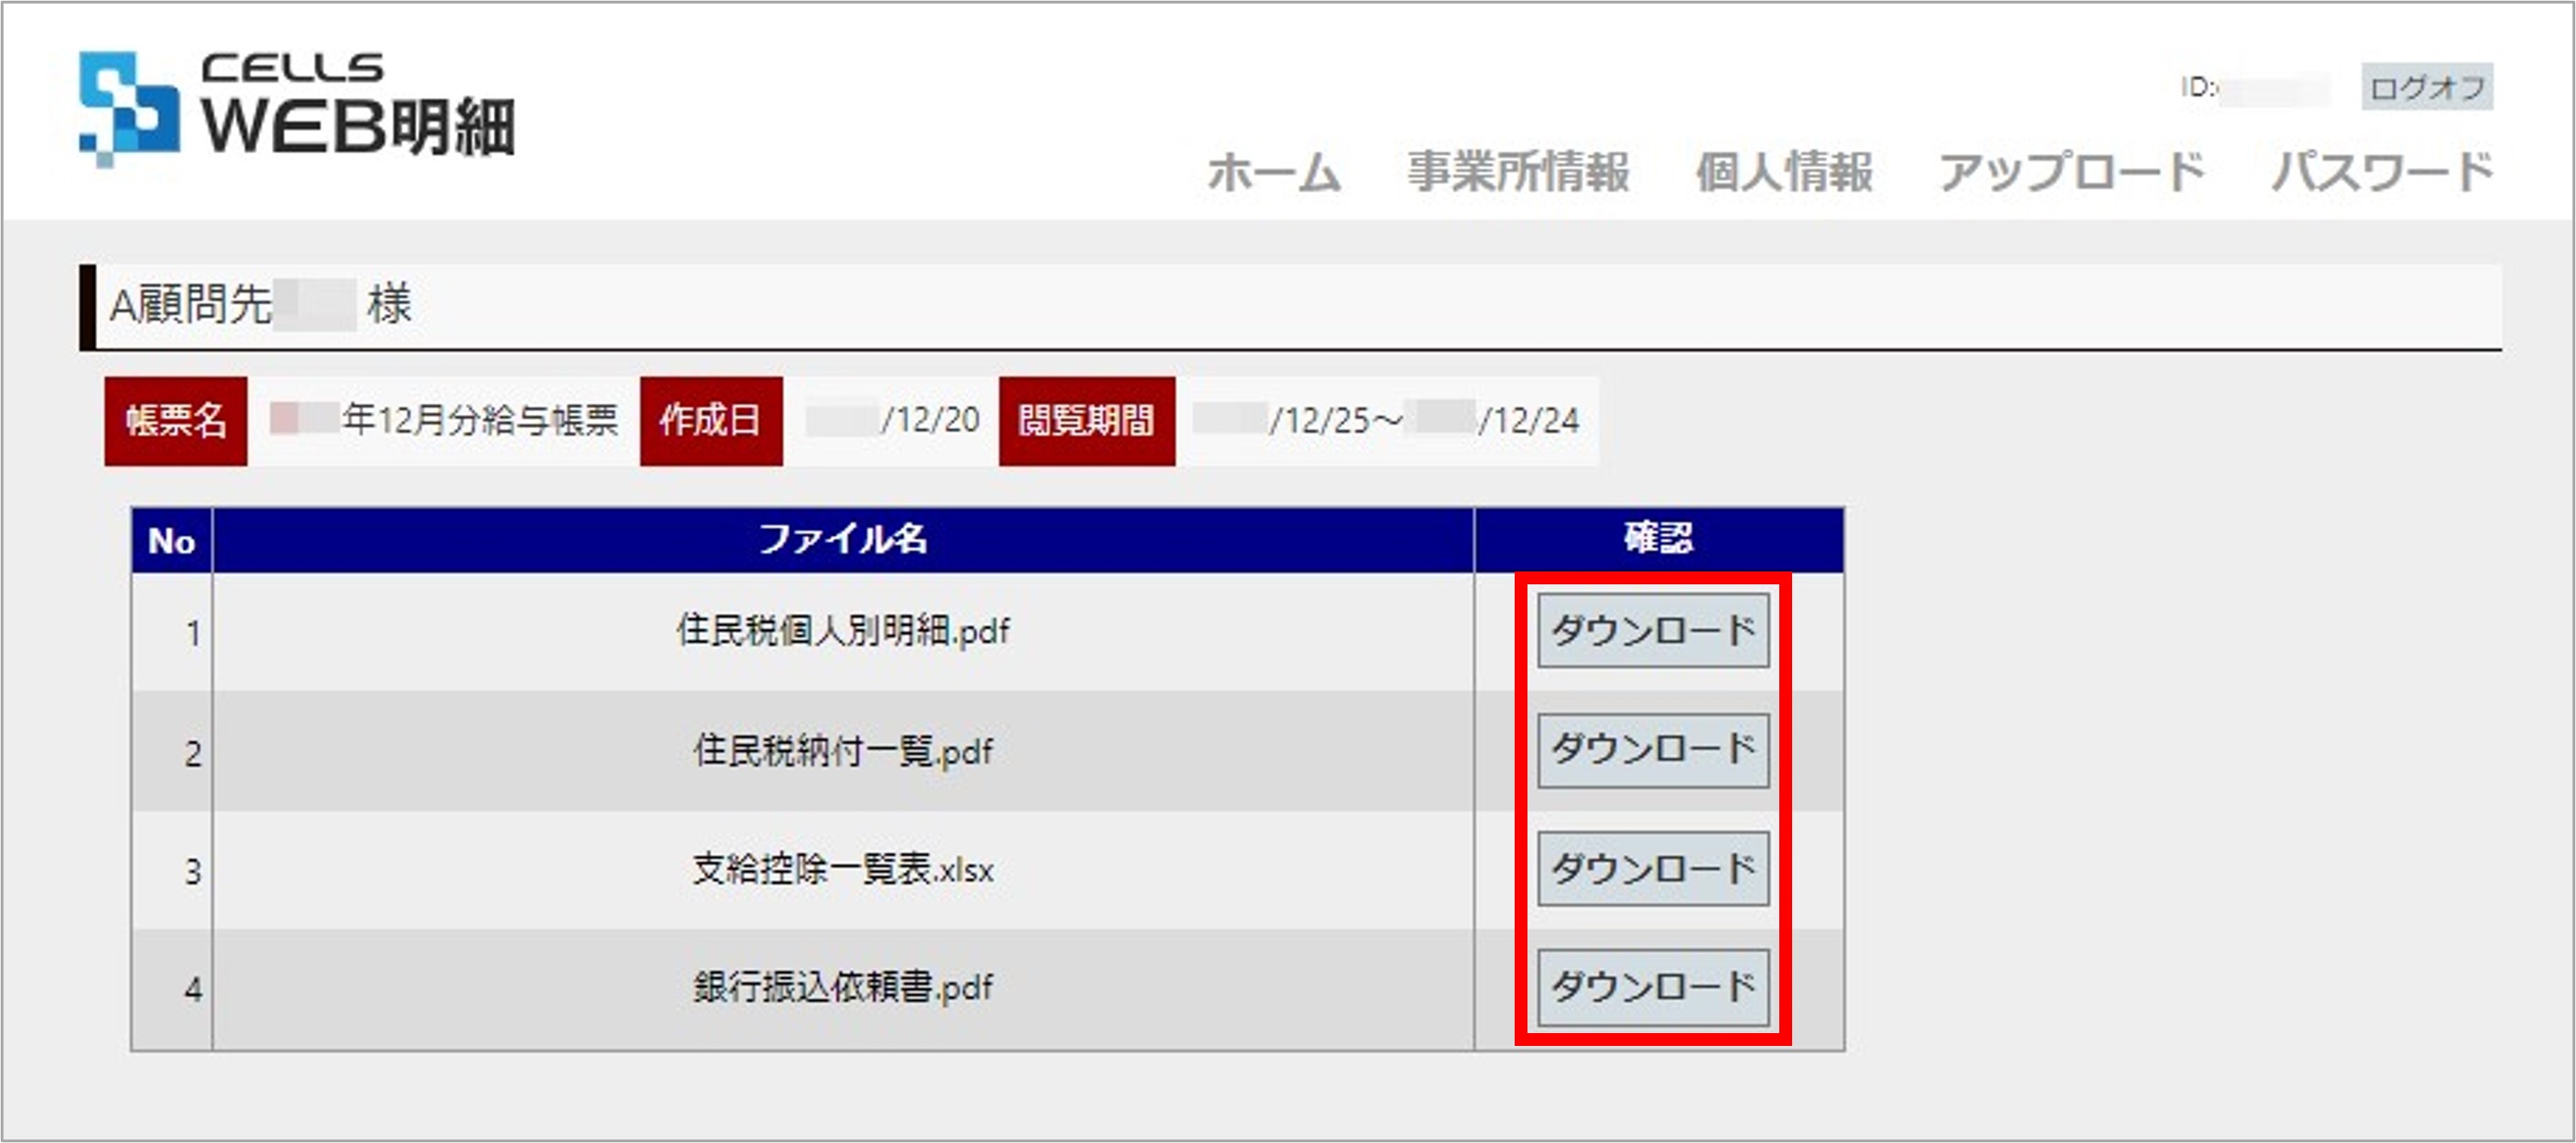2576x1143 pixels.
Task: Go to 個人情報 page
Action: 1784,171
